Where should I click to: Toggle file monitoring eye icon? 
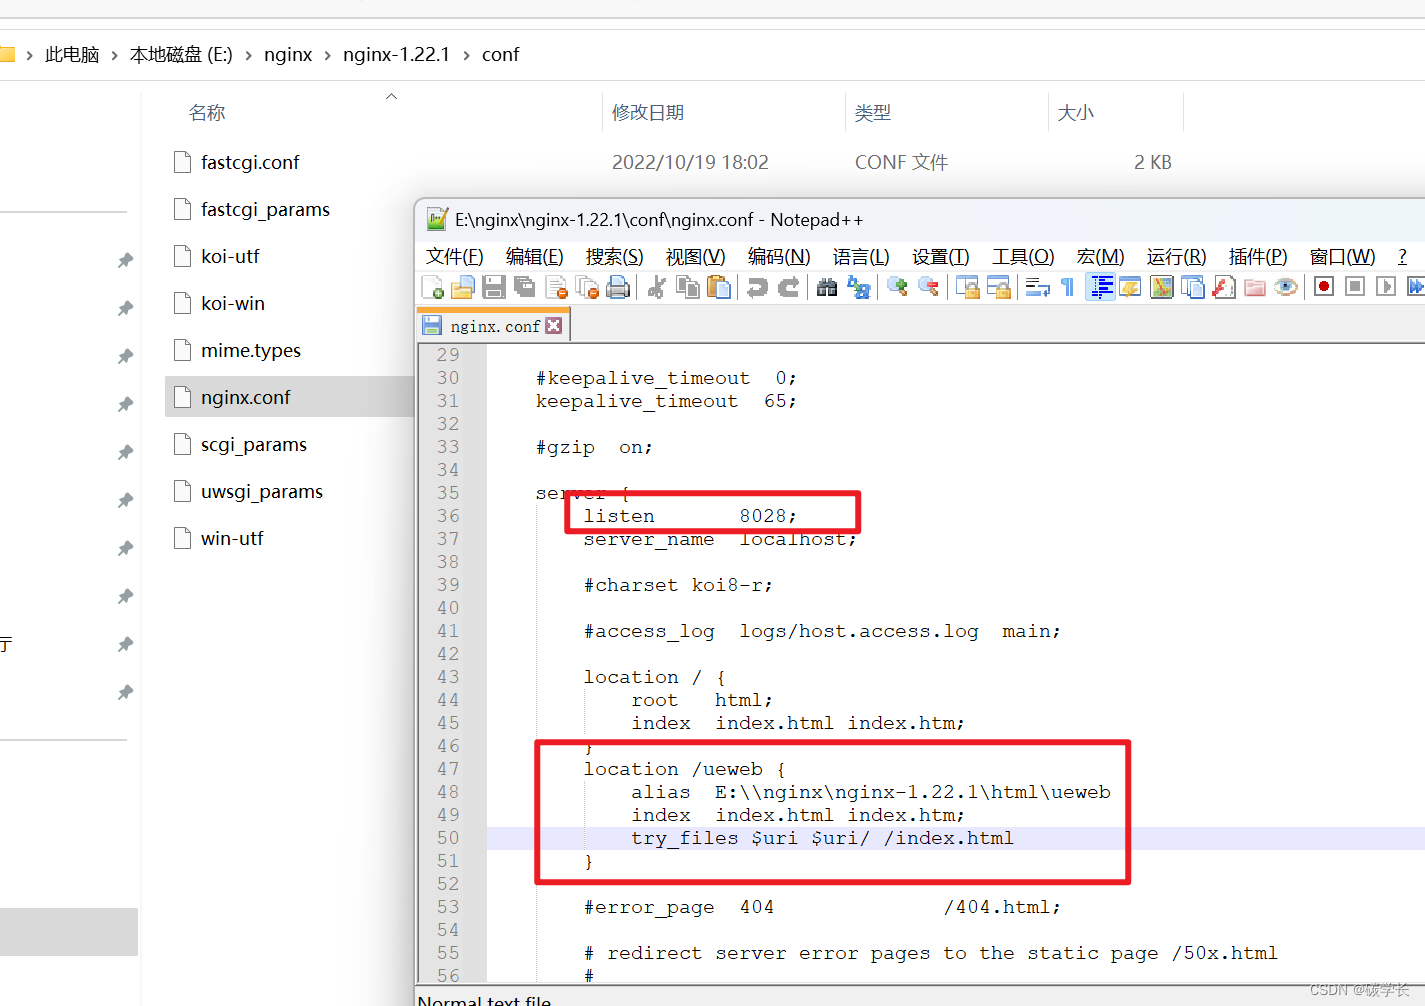pyautogui.click(x=1285, y=288)
